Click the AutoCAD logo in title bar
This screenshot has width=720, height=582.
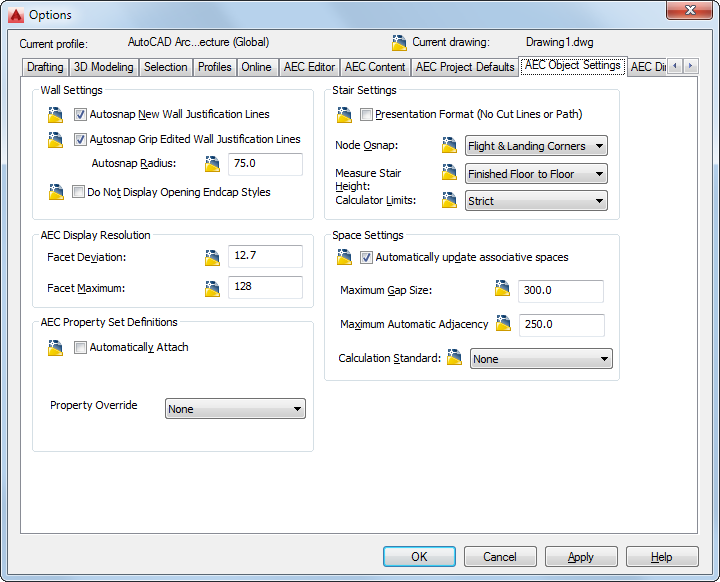pos(16,16)
